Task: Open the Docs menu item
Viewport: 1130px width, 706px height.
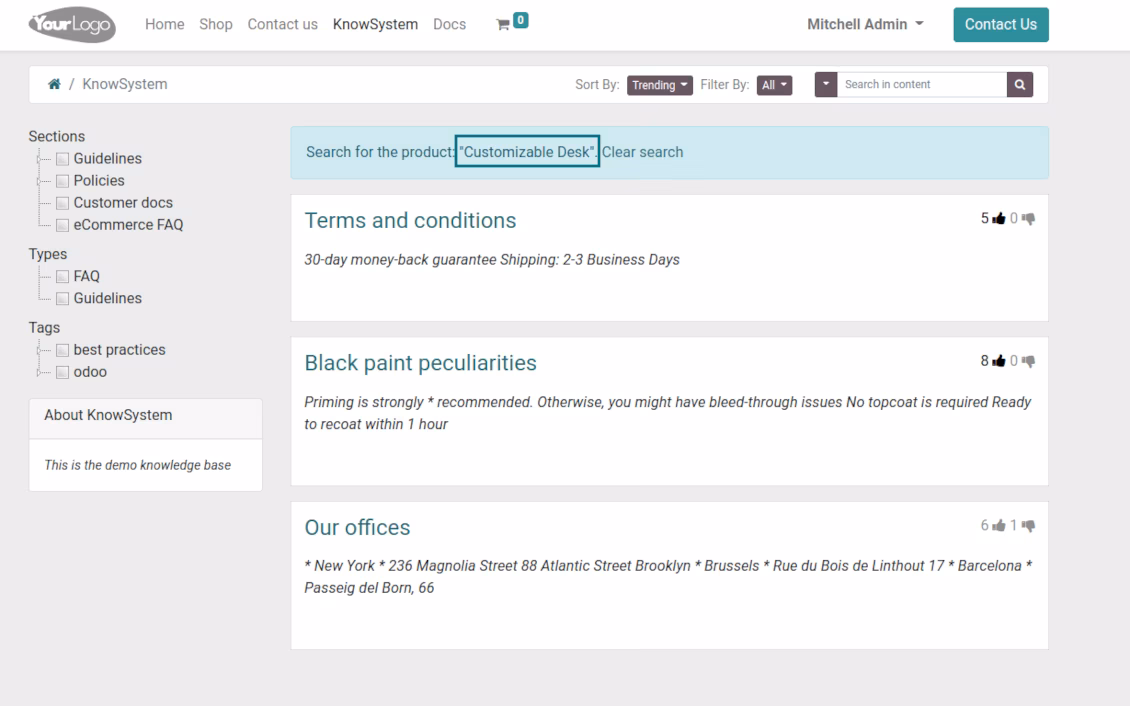Action: 450,24
